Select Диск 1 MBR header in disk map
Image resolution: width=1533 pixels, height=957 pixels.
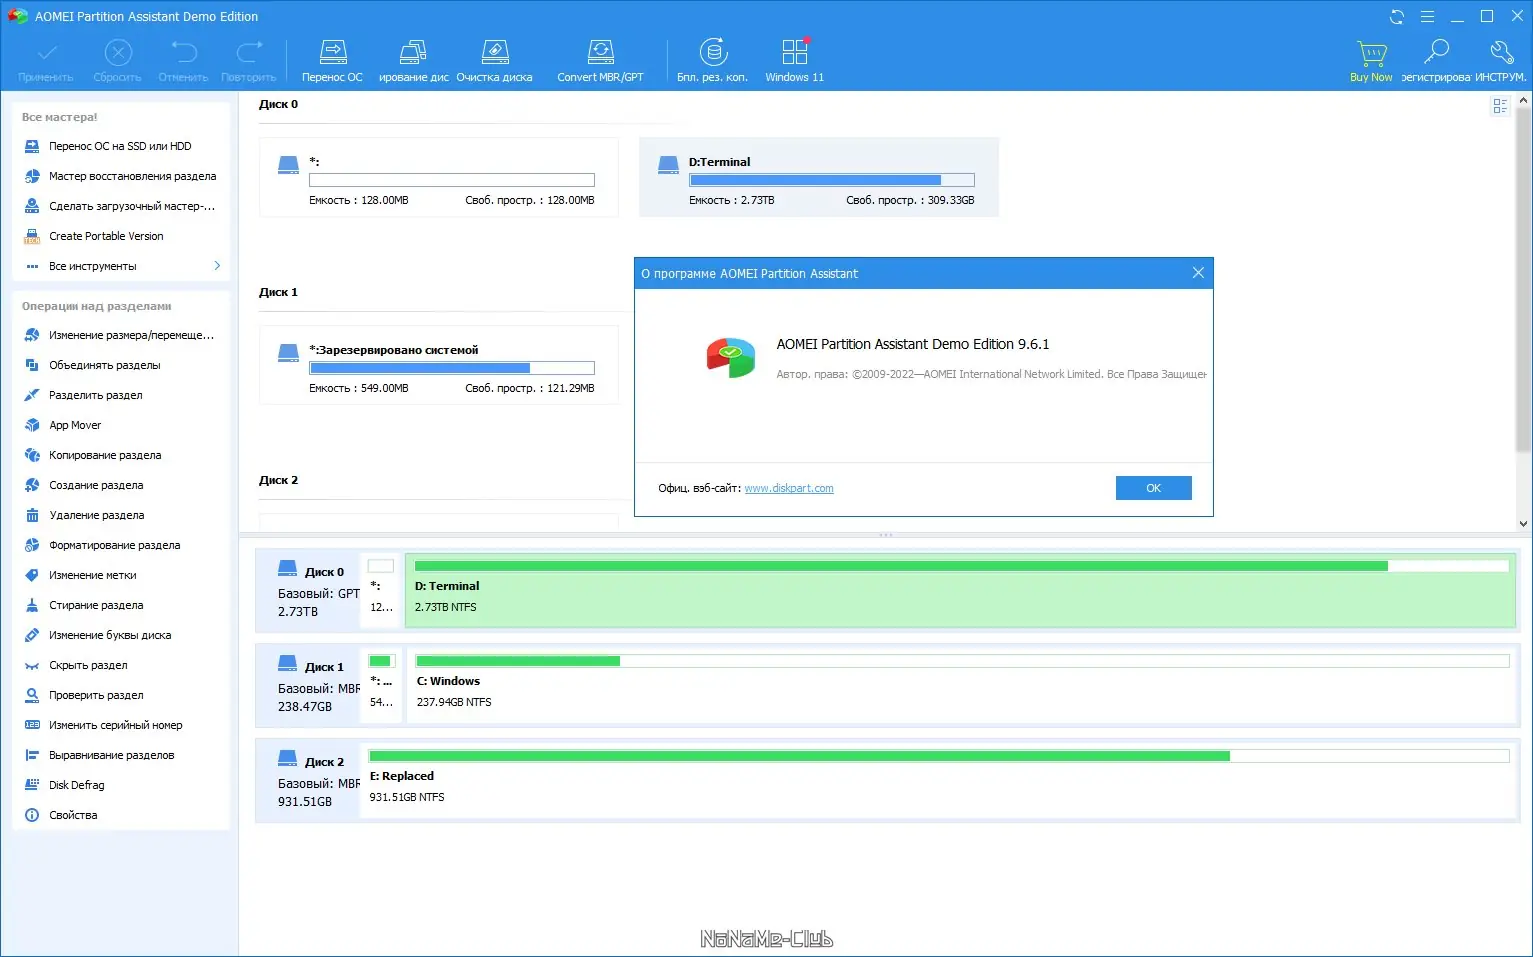pyautogui.click(x=309, y=686)
